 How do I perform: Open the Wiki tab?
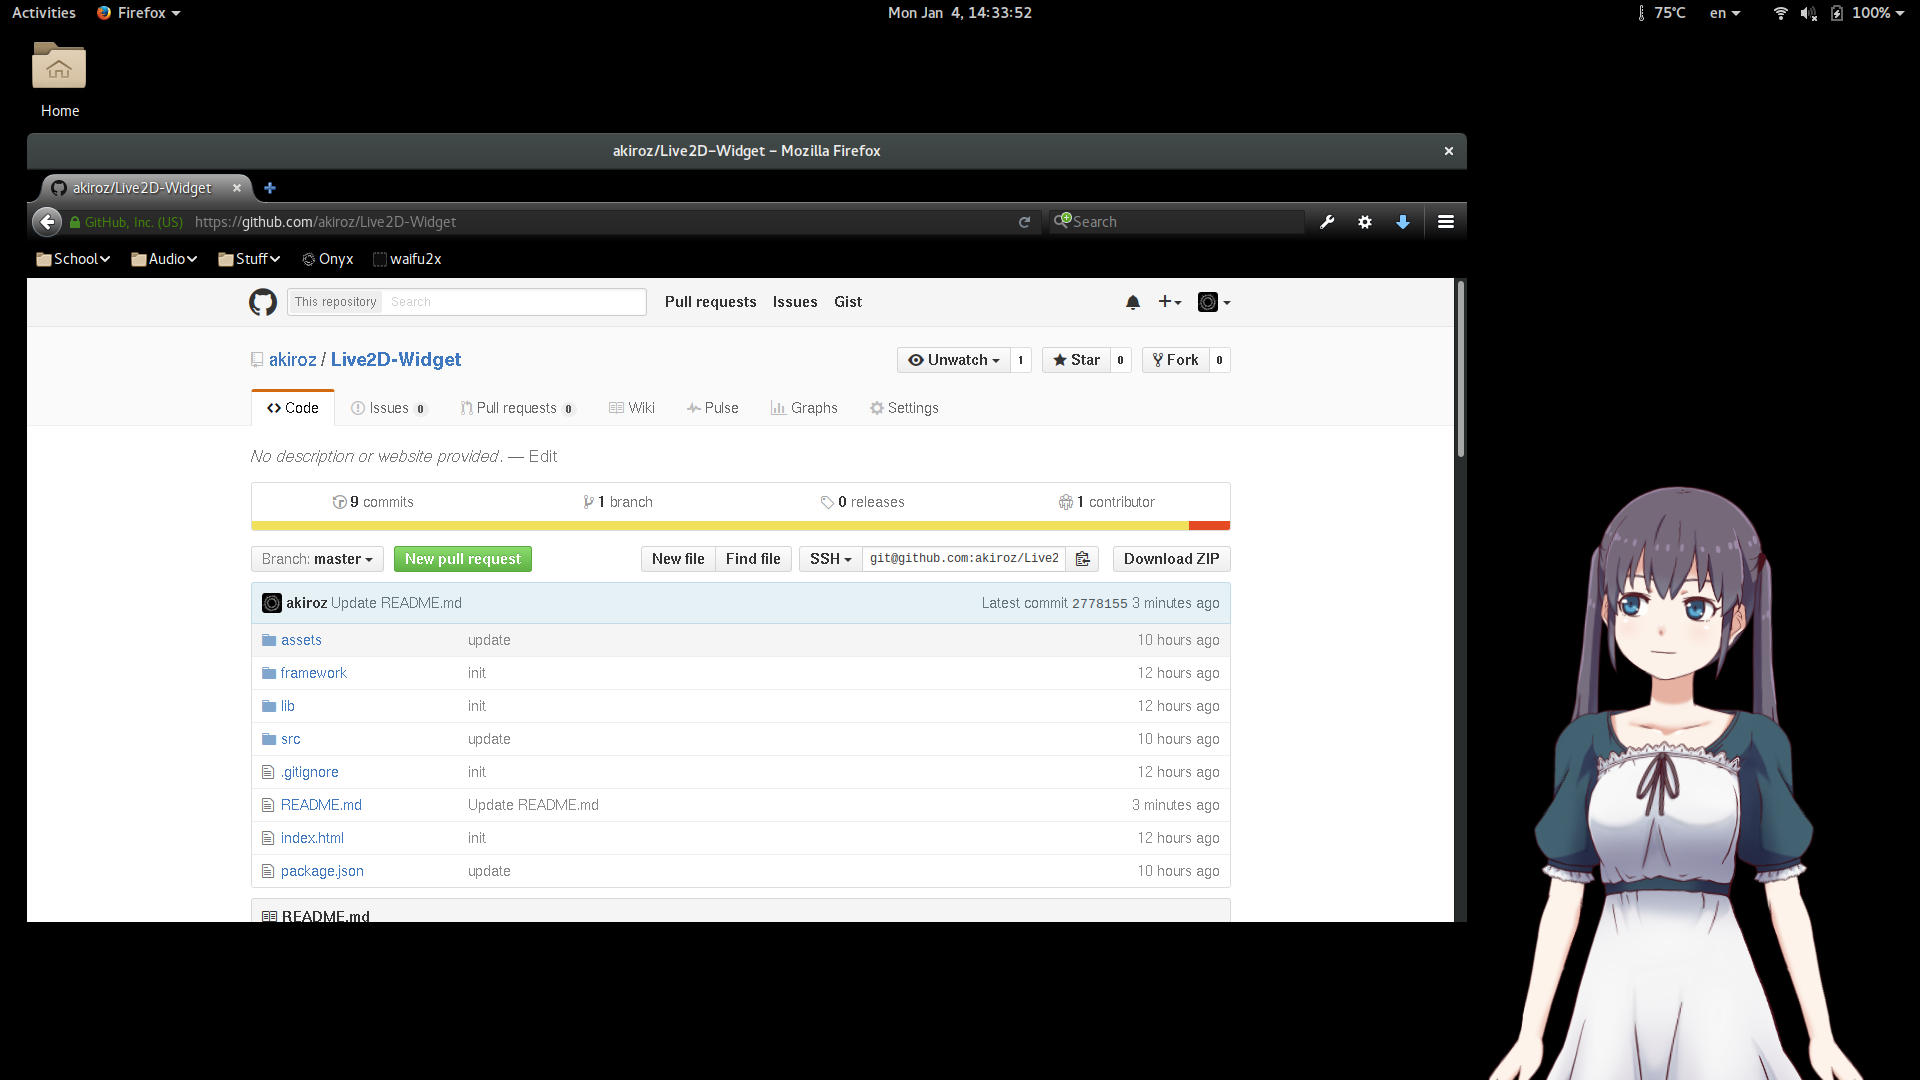[632, 408]
